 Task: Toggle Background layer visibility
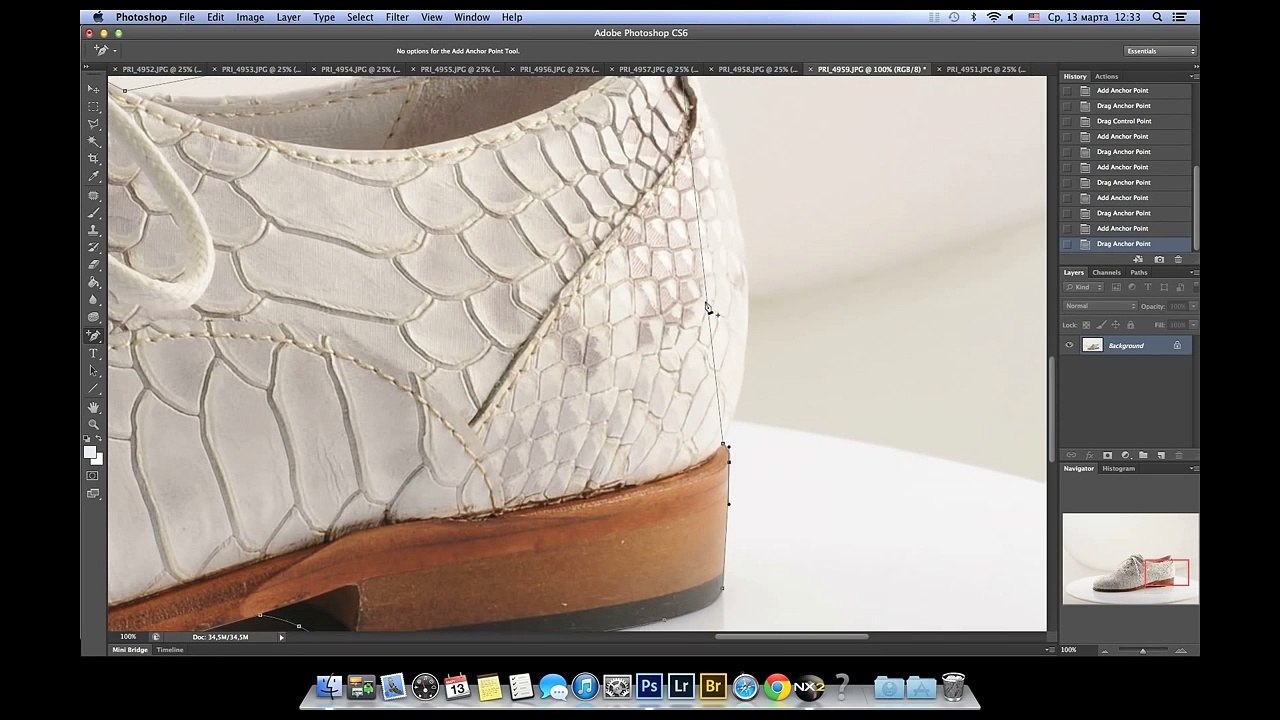(x=1069, y=345)
